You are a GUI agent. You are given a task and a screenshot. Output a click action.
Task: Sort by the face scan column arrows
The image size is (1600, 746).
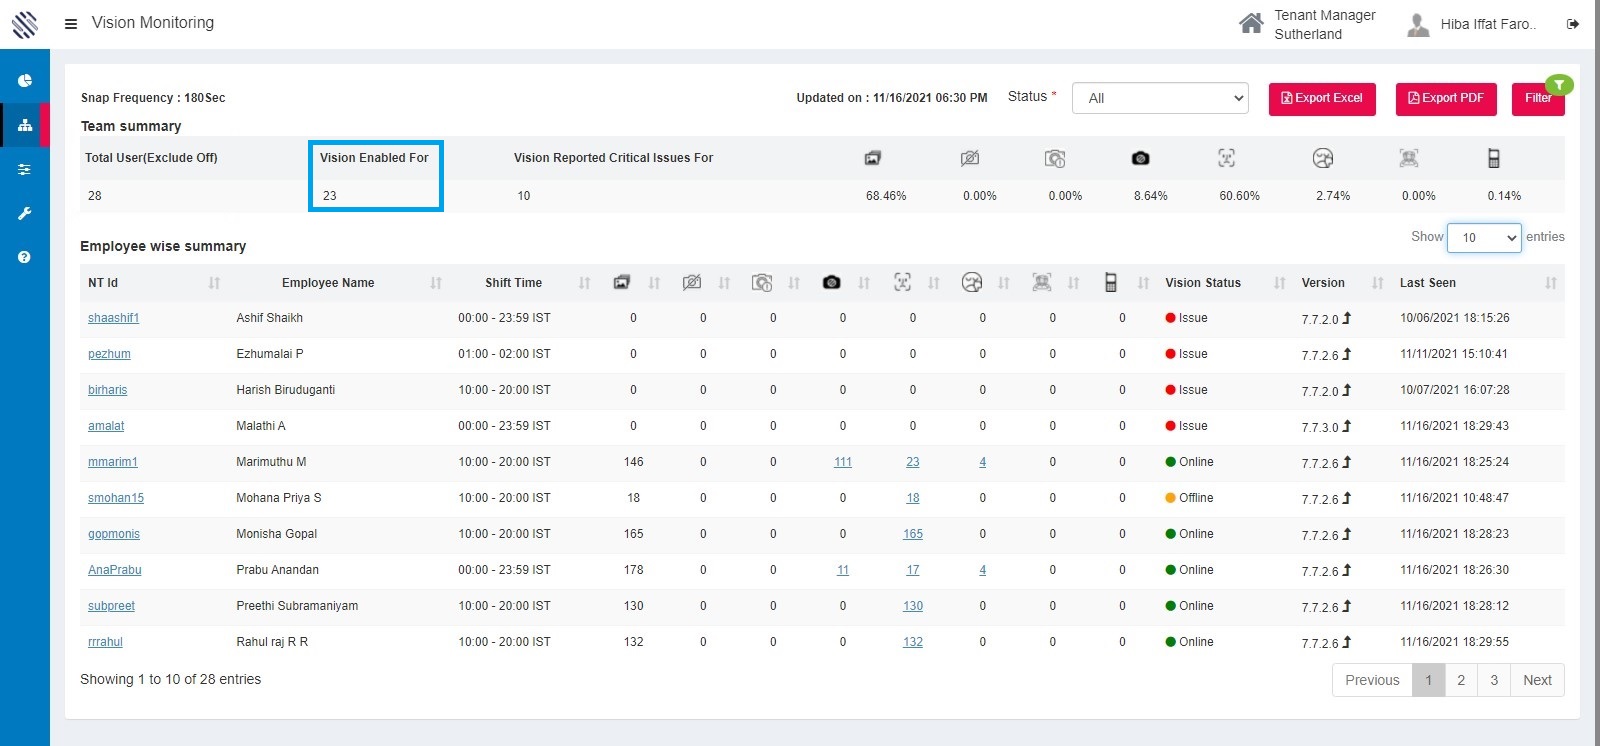click(933, 284)
